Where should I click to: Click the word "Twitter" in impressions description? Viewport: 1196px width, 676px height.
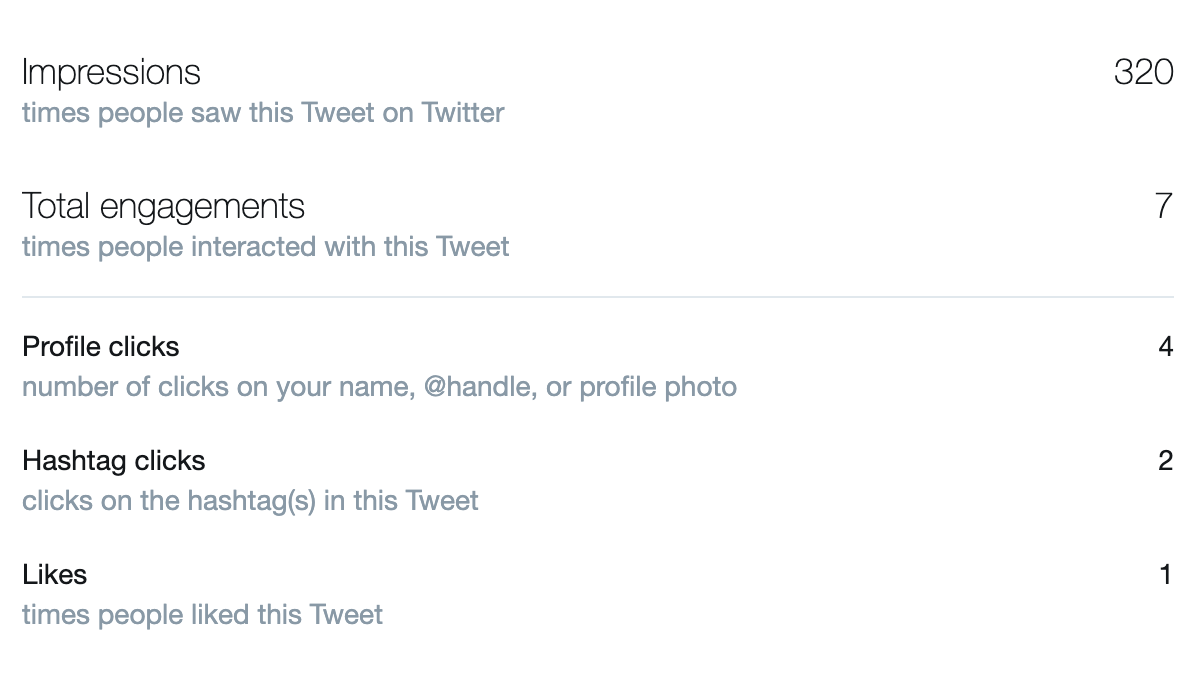[x=462, y=113]
